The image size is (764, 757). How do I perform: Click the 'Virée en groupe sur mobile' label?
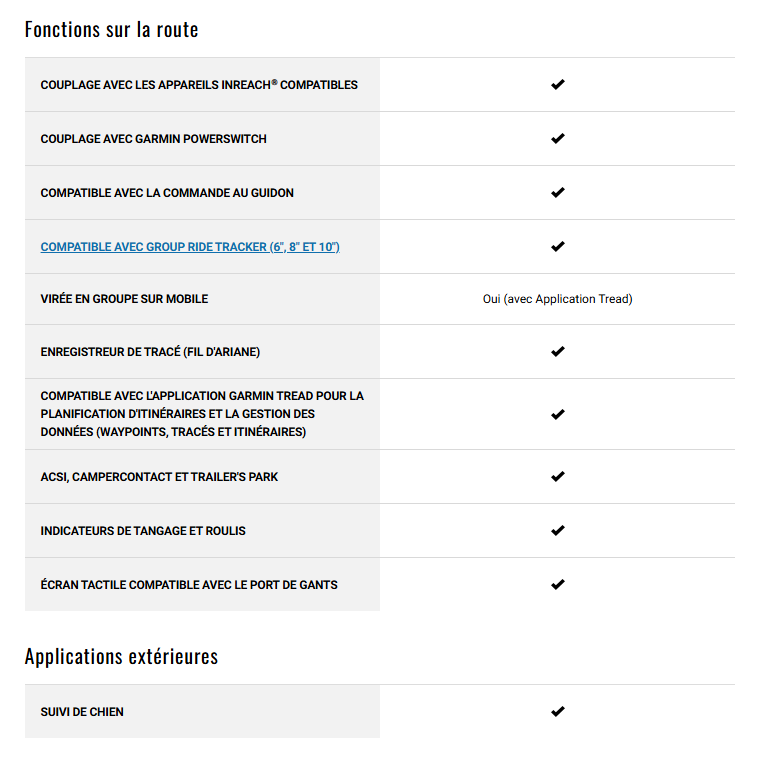point(124,299)
